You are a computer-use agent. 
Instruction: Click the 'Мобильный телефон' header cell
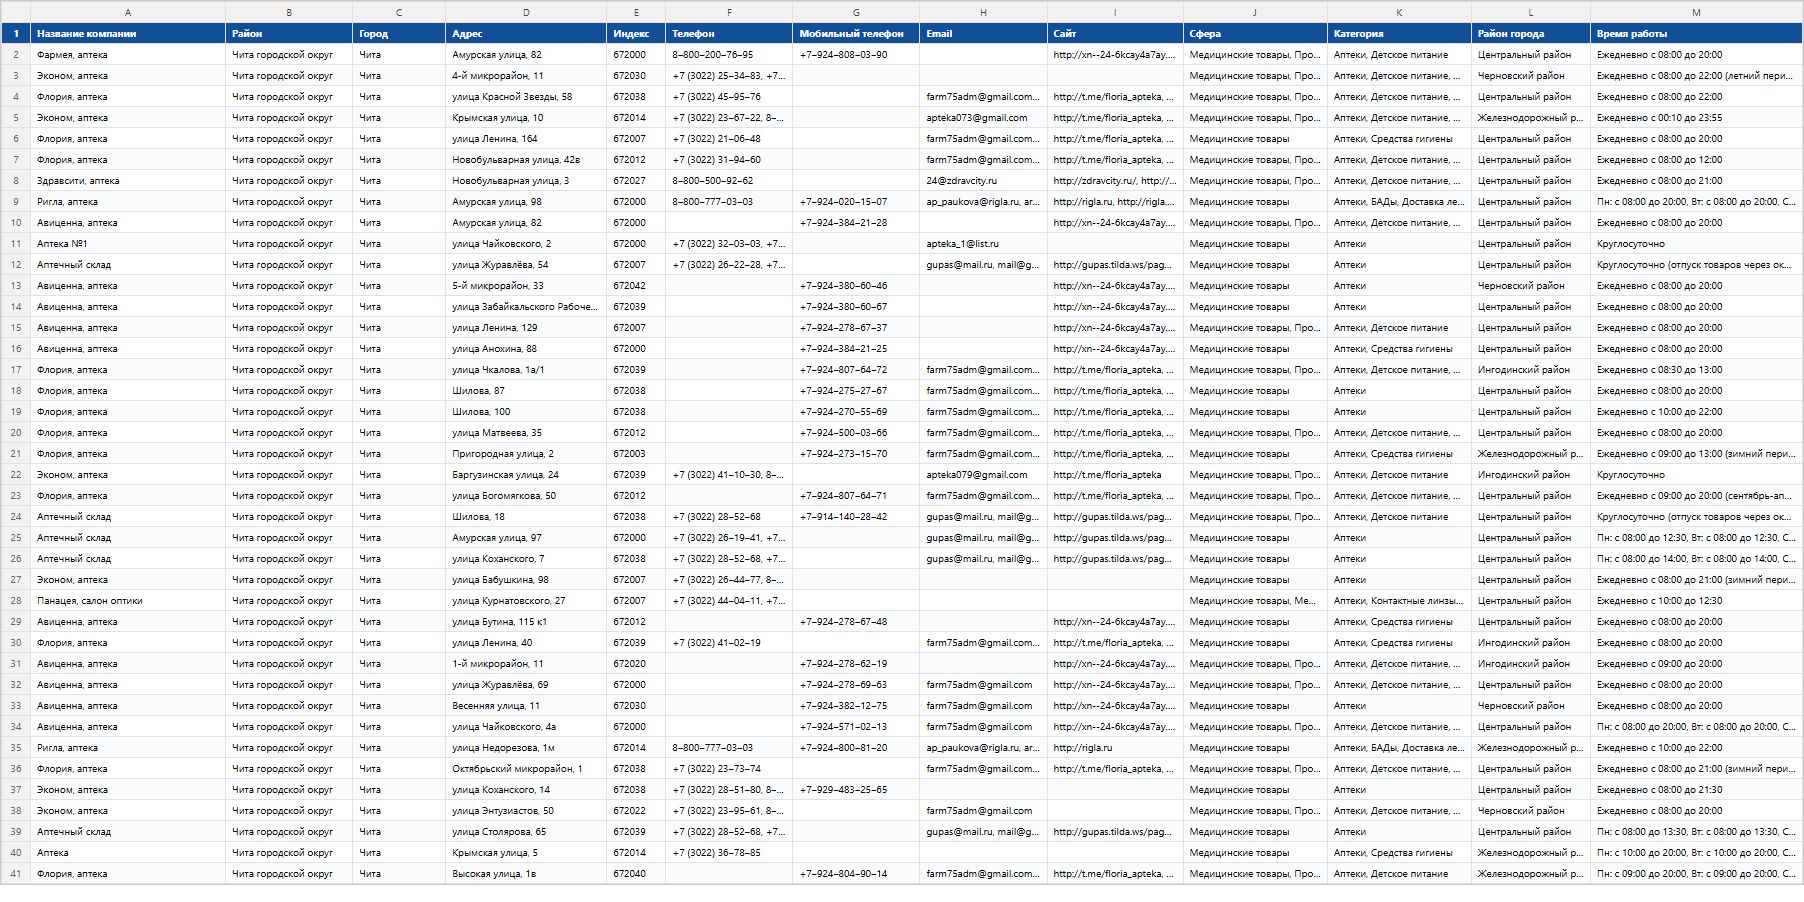(856, 34)
